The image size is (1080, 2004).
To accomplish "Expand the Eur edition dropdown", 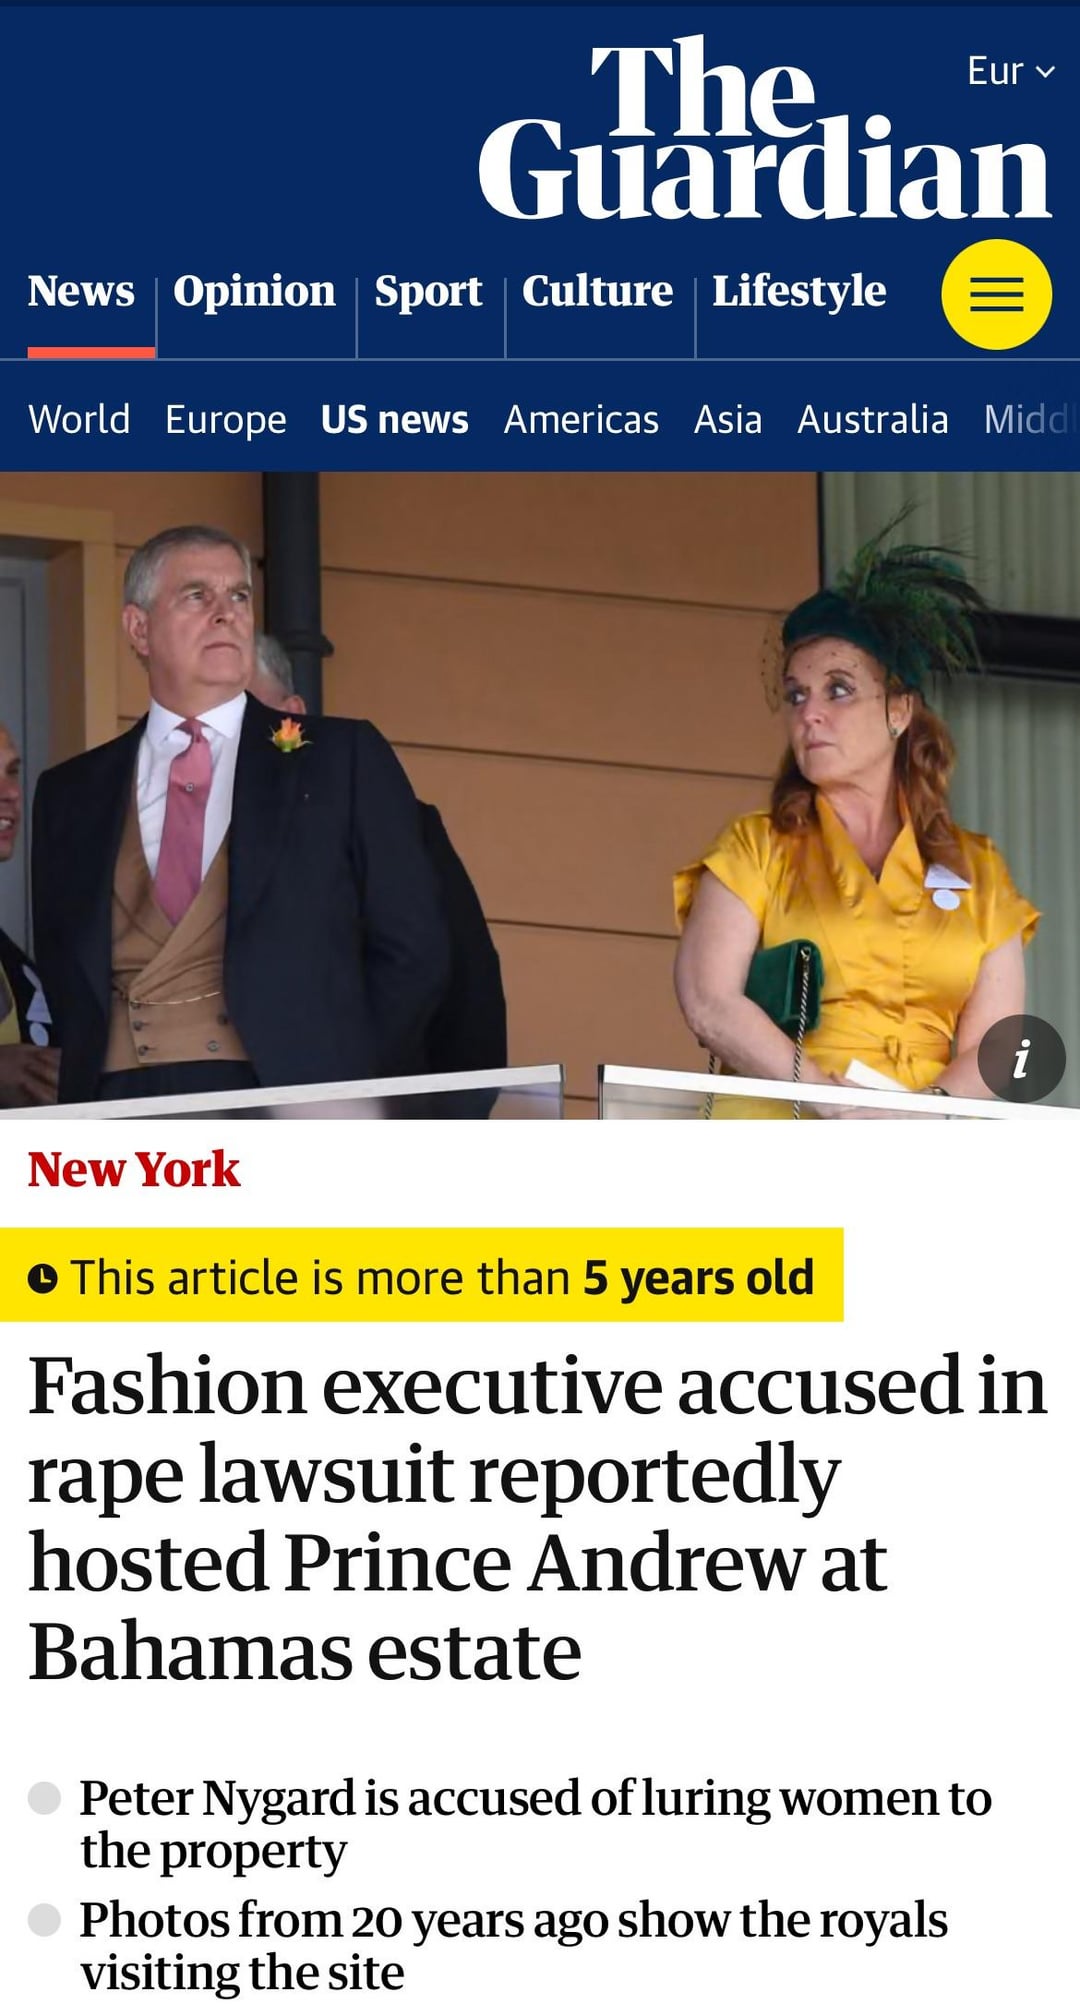I will tap(1011, 71).
